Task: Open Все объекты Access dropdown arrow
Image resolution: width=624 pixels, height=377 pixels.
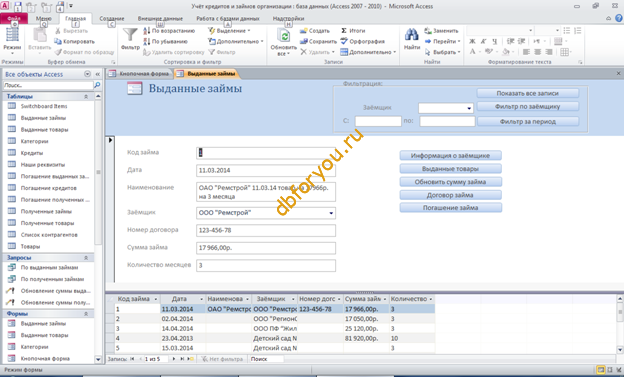Action: click(88, 74)
